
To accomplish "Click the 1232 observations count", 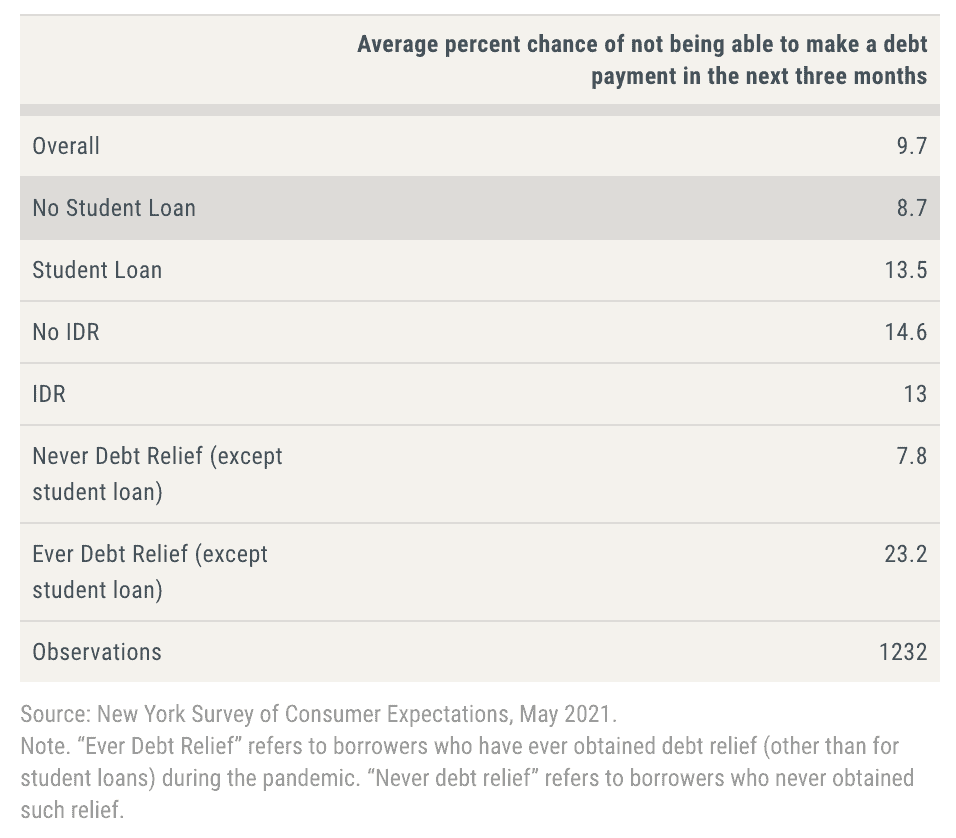I will pos(903,652).
